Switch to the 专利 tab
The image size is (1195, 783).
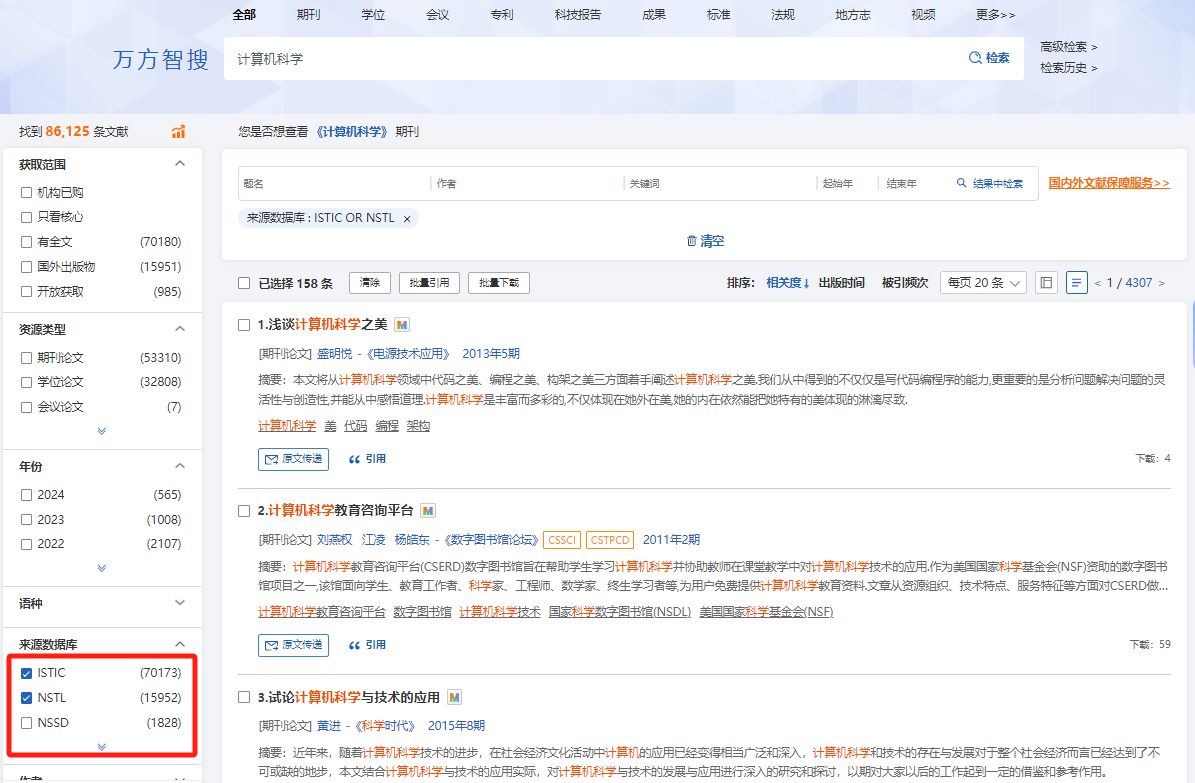tap(502, 14)
